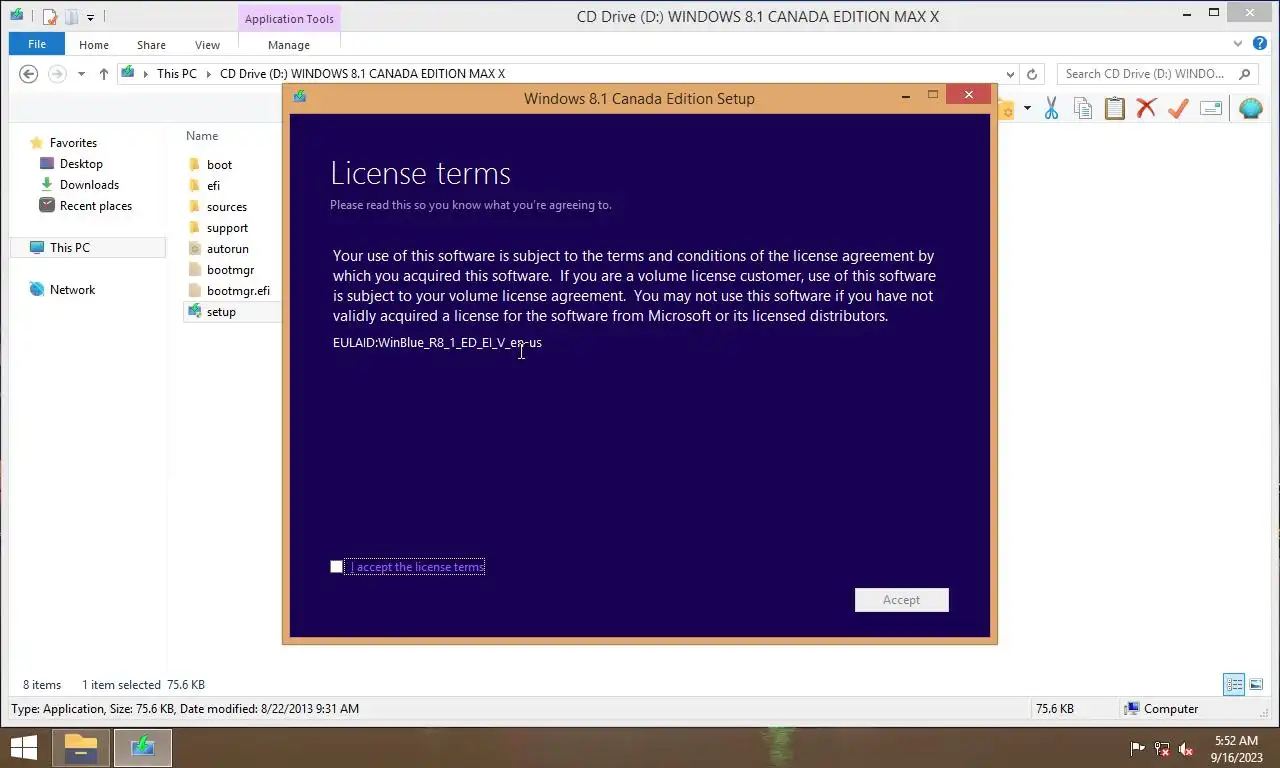Viewport: 1280px width, 768px height.
Task: Select the efi folder
Action: pyautogui.click(x=213, y=186)
